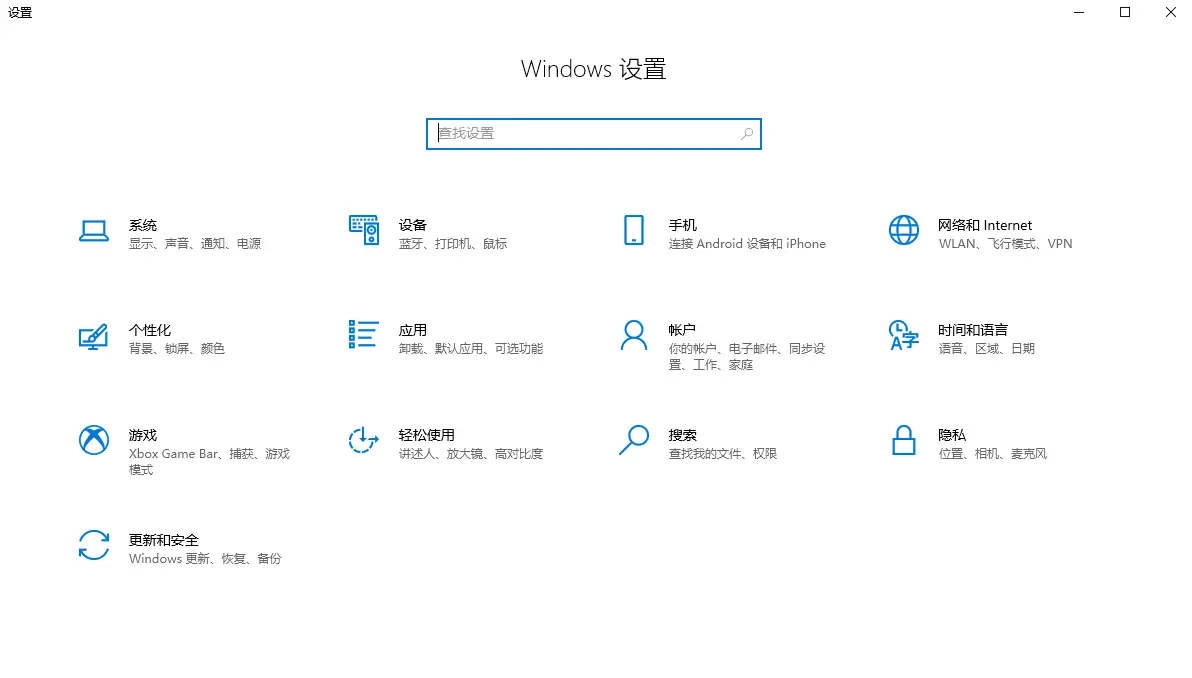The height and width of the screenshot is (678, 1192).
Task: Click the text 卸载、默认应用、可选功能
Action: point(471,348)
